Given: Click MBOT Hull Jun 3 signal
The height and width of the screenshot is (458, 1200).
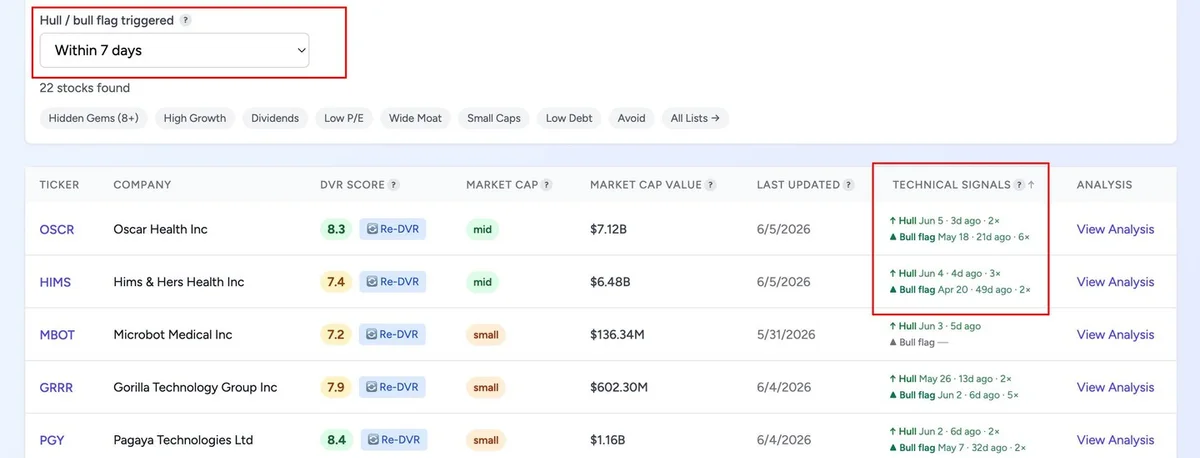Looking at the screenshot, I should [x=934, y=326].
